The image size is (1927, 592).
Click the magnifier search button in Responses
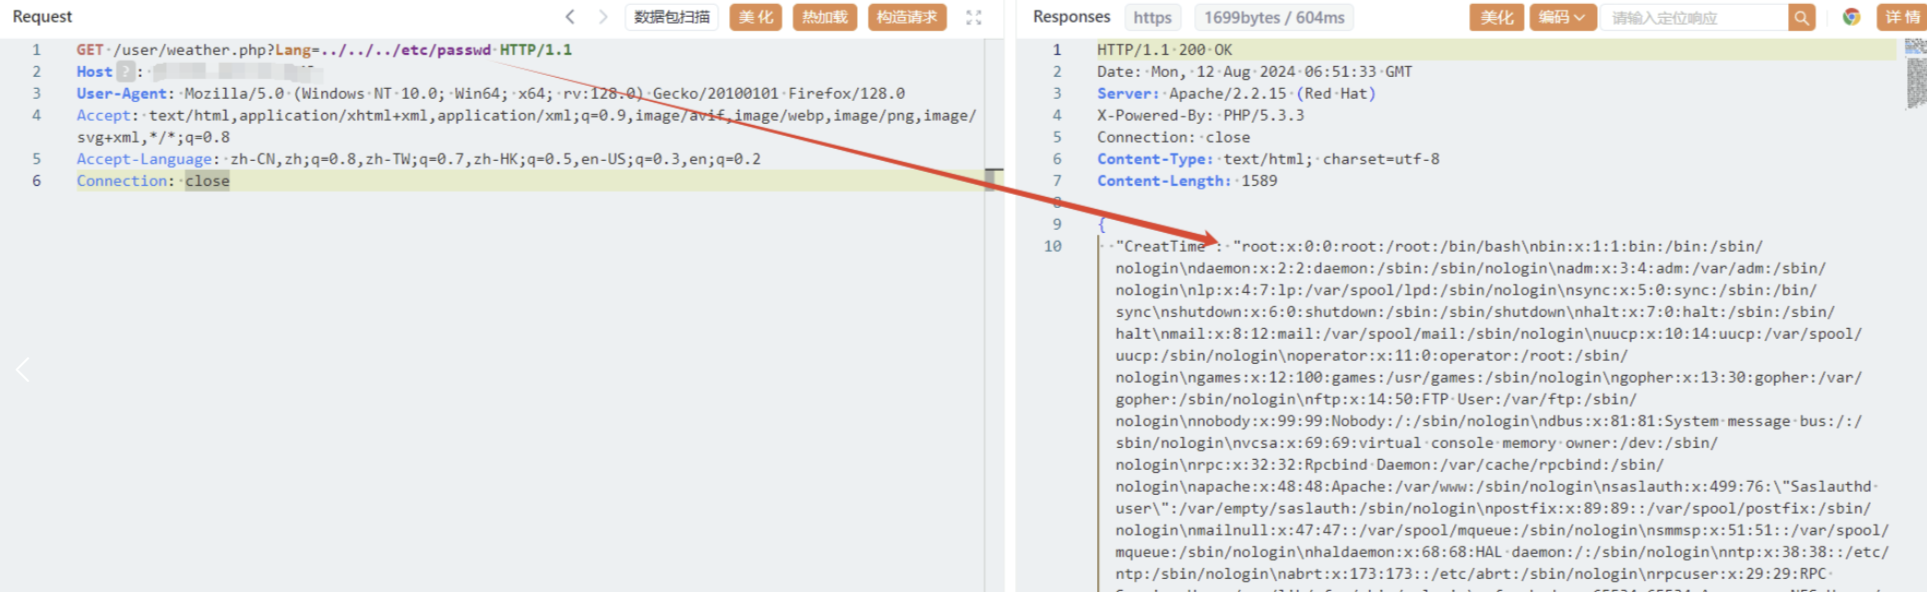(x=1801, y=17)
